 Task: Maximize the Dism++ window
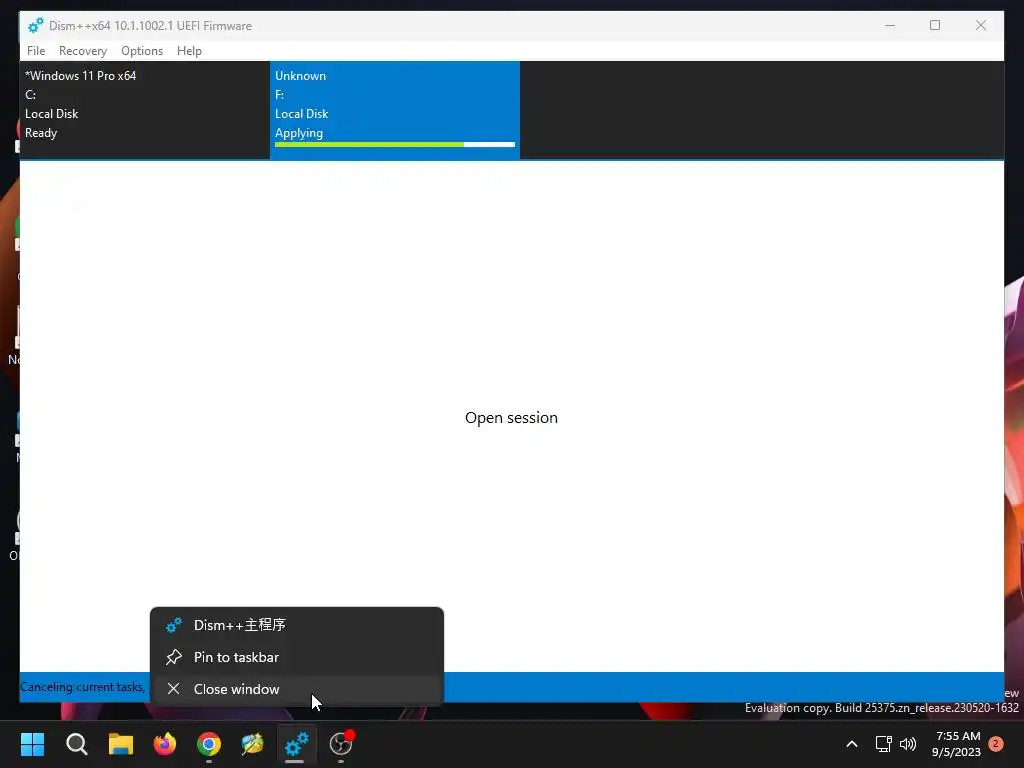935,25
